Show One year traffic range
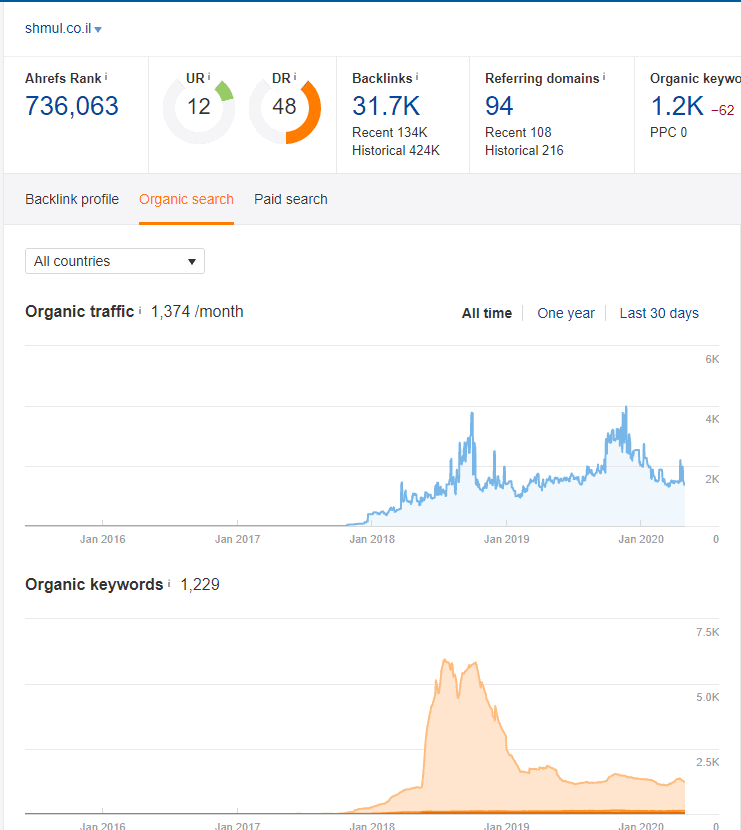 pos(566,313)
